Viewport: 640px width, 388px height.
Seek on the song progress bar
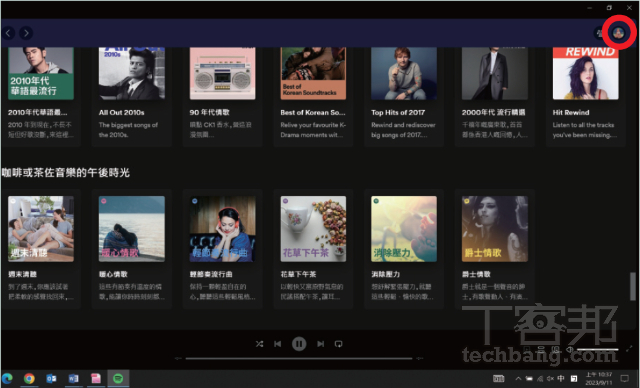[x=299, y=358]
